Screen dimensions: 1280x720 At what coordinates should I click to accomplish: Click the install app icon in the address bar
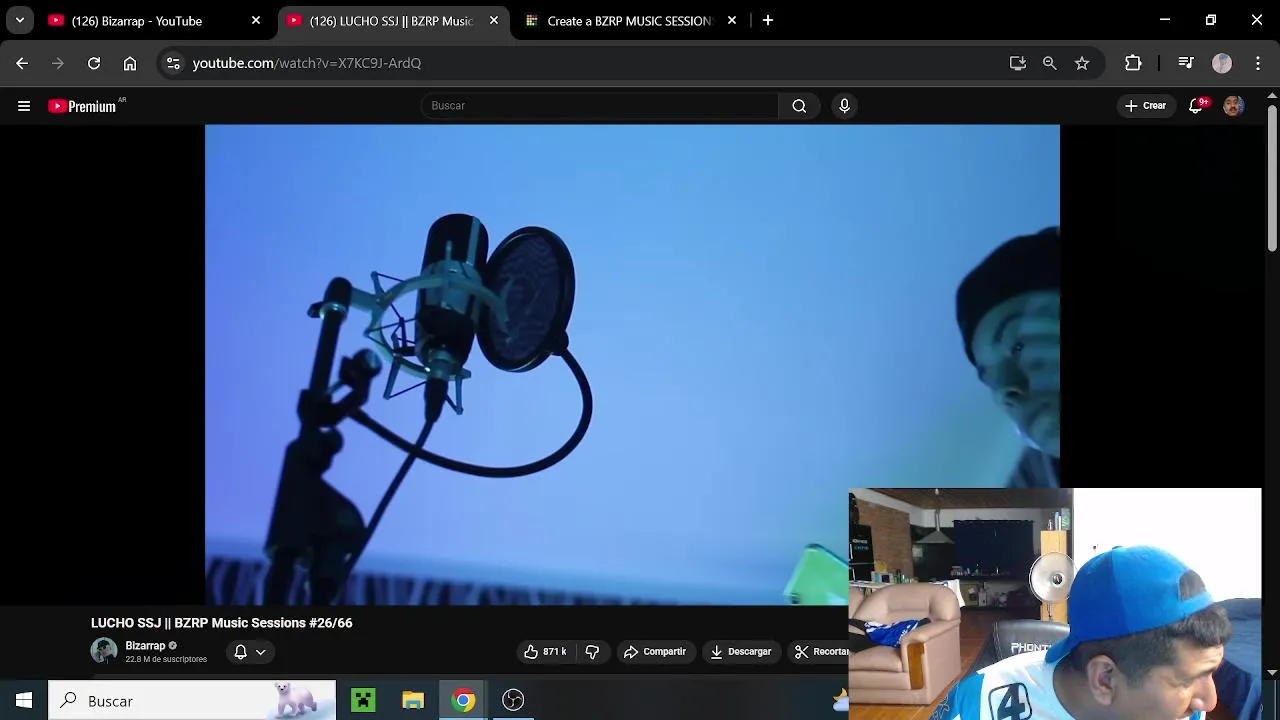pos(1018,63)
